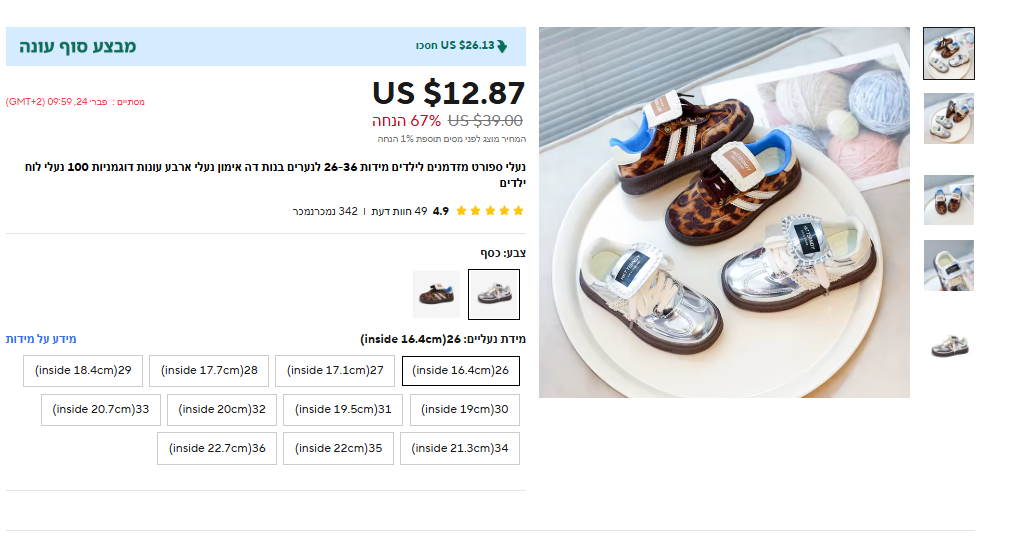Viewport: 1024px width, 539px height.
Task: Select the first product thumbnail
Action: pos(948,53)
